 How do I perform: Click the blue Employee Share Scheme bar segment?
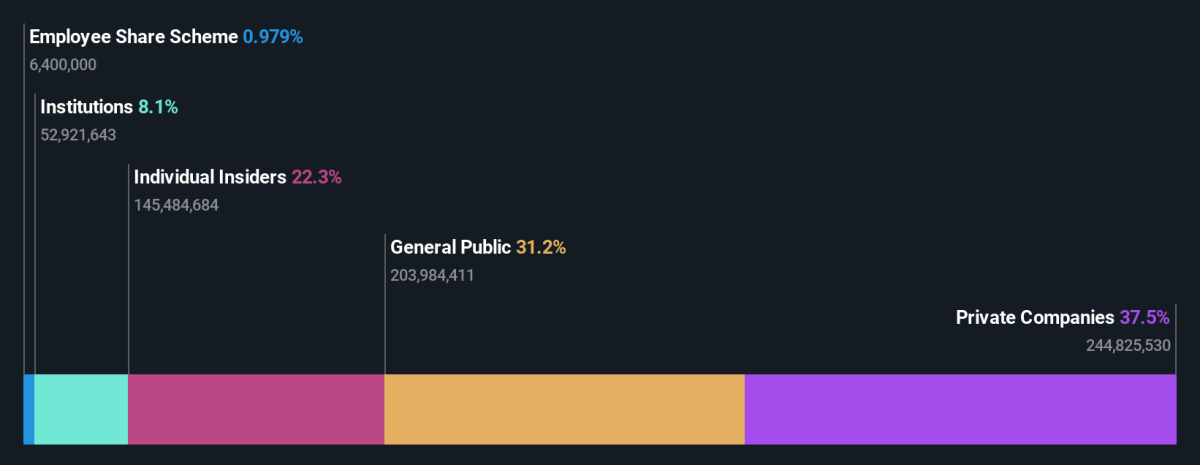click(x=29, y=409)
